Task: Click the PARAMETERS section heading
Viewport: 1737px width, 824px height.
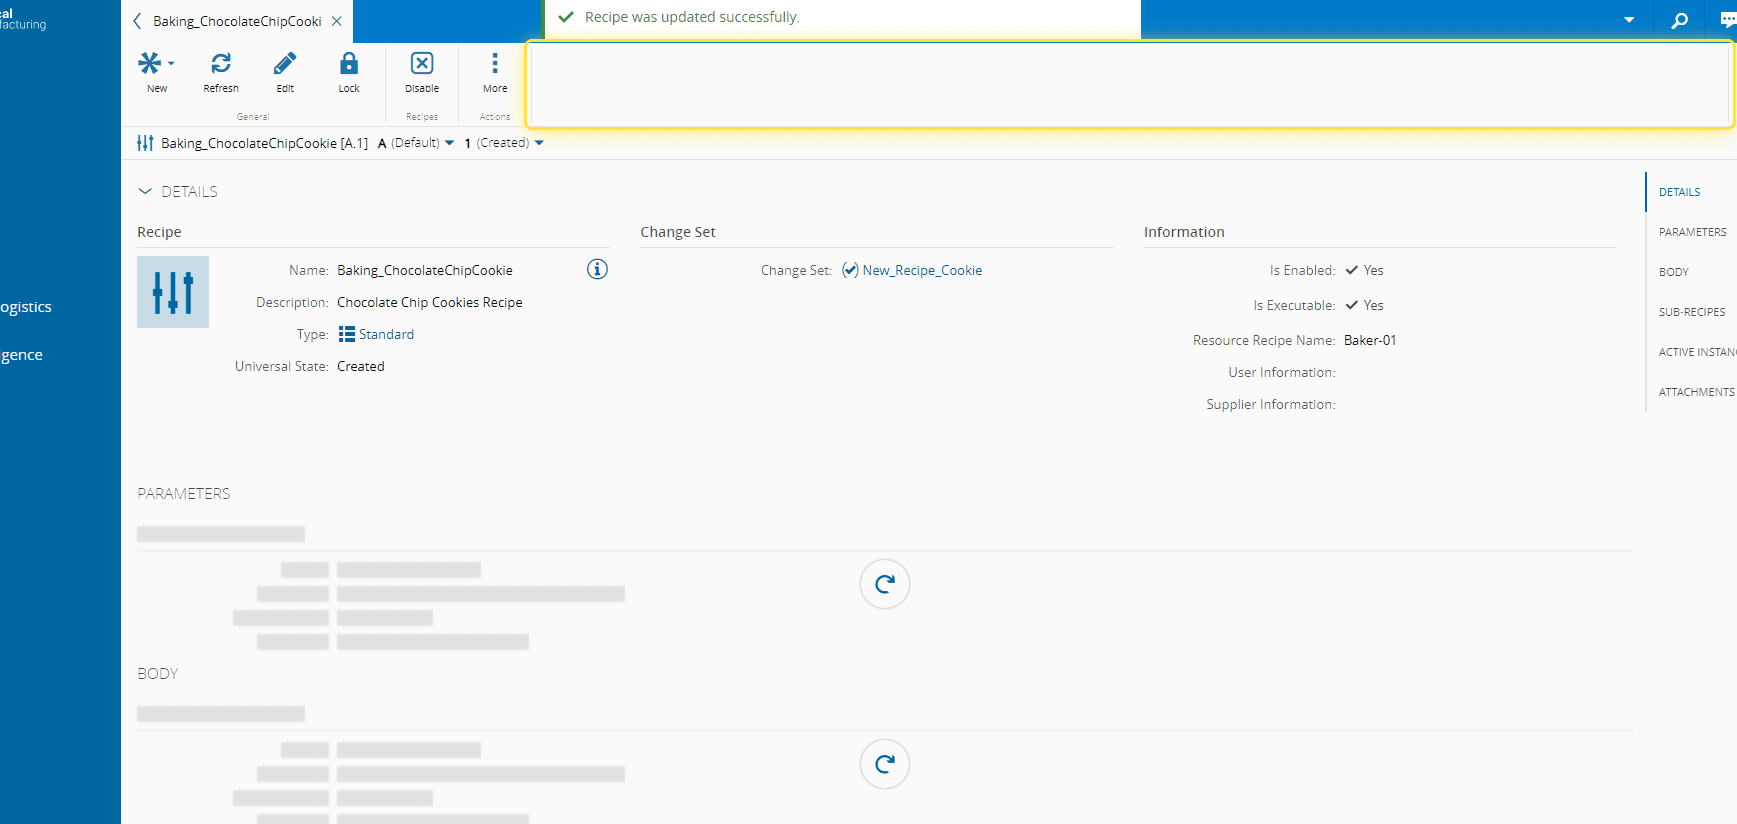Action: tap(184, 493)
